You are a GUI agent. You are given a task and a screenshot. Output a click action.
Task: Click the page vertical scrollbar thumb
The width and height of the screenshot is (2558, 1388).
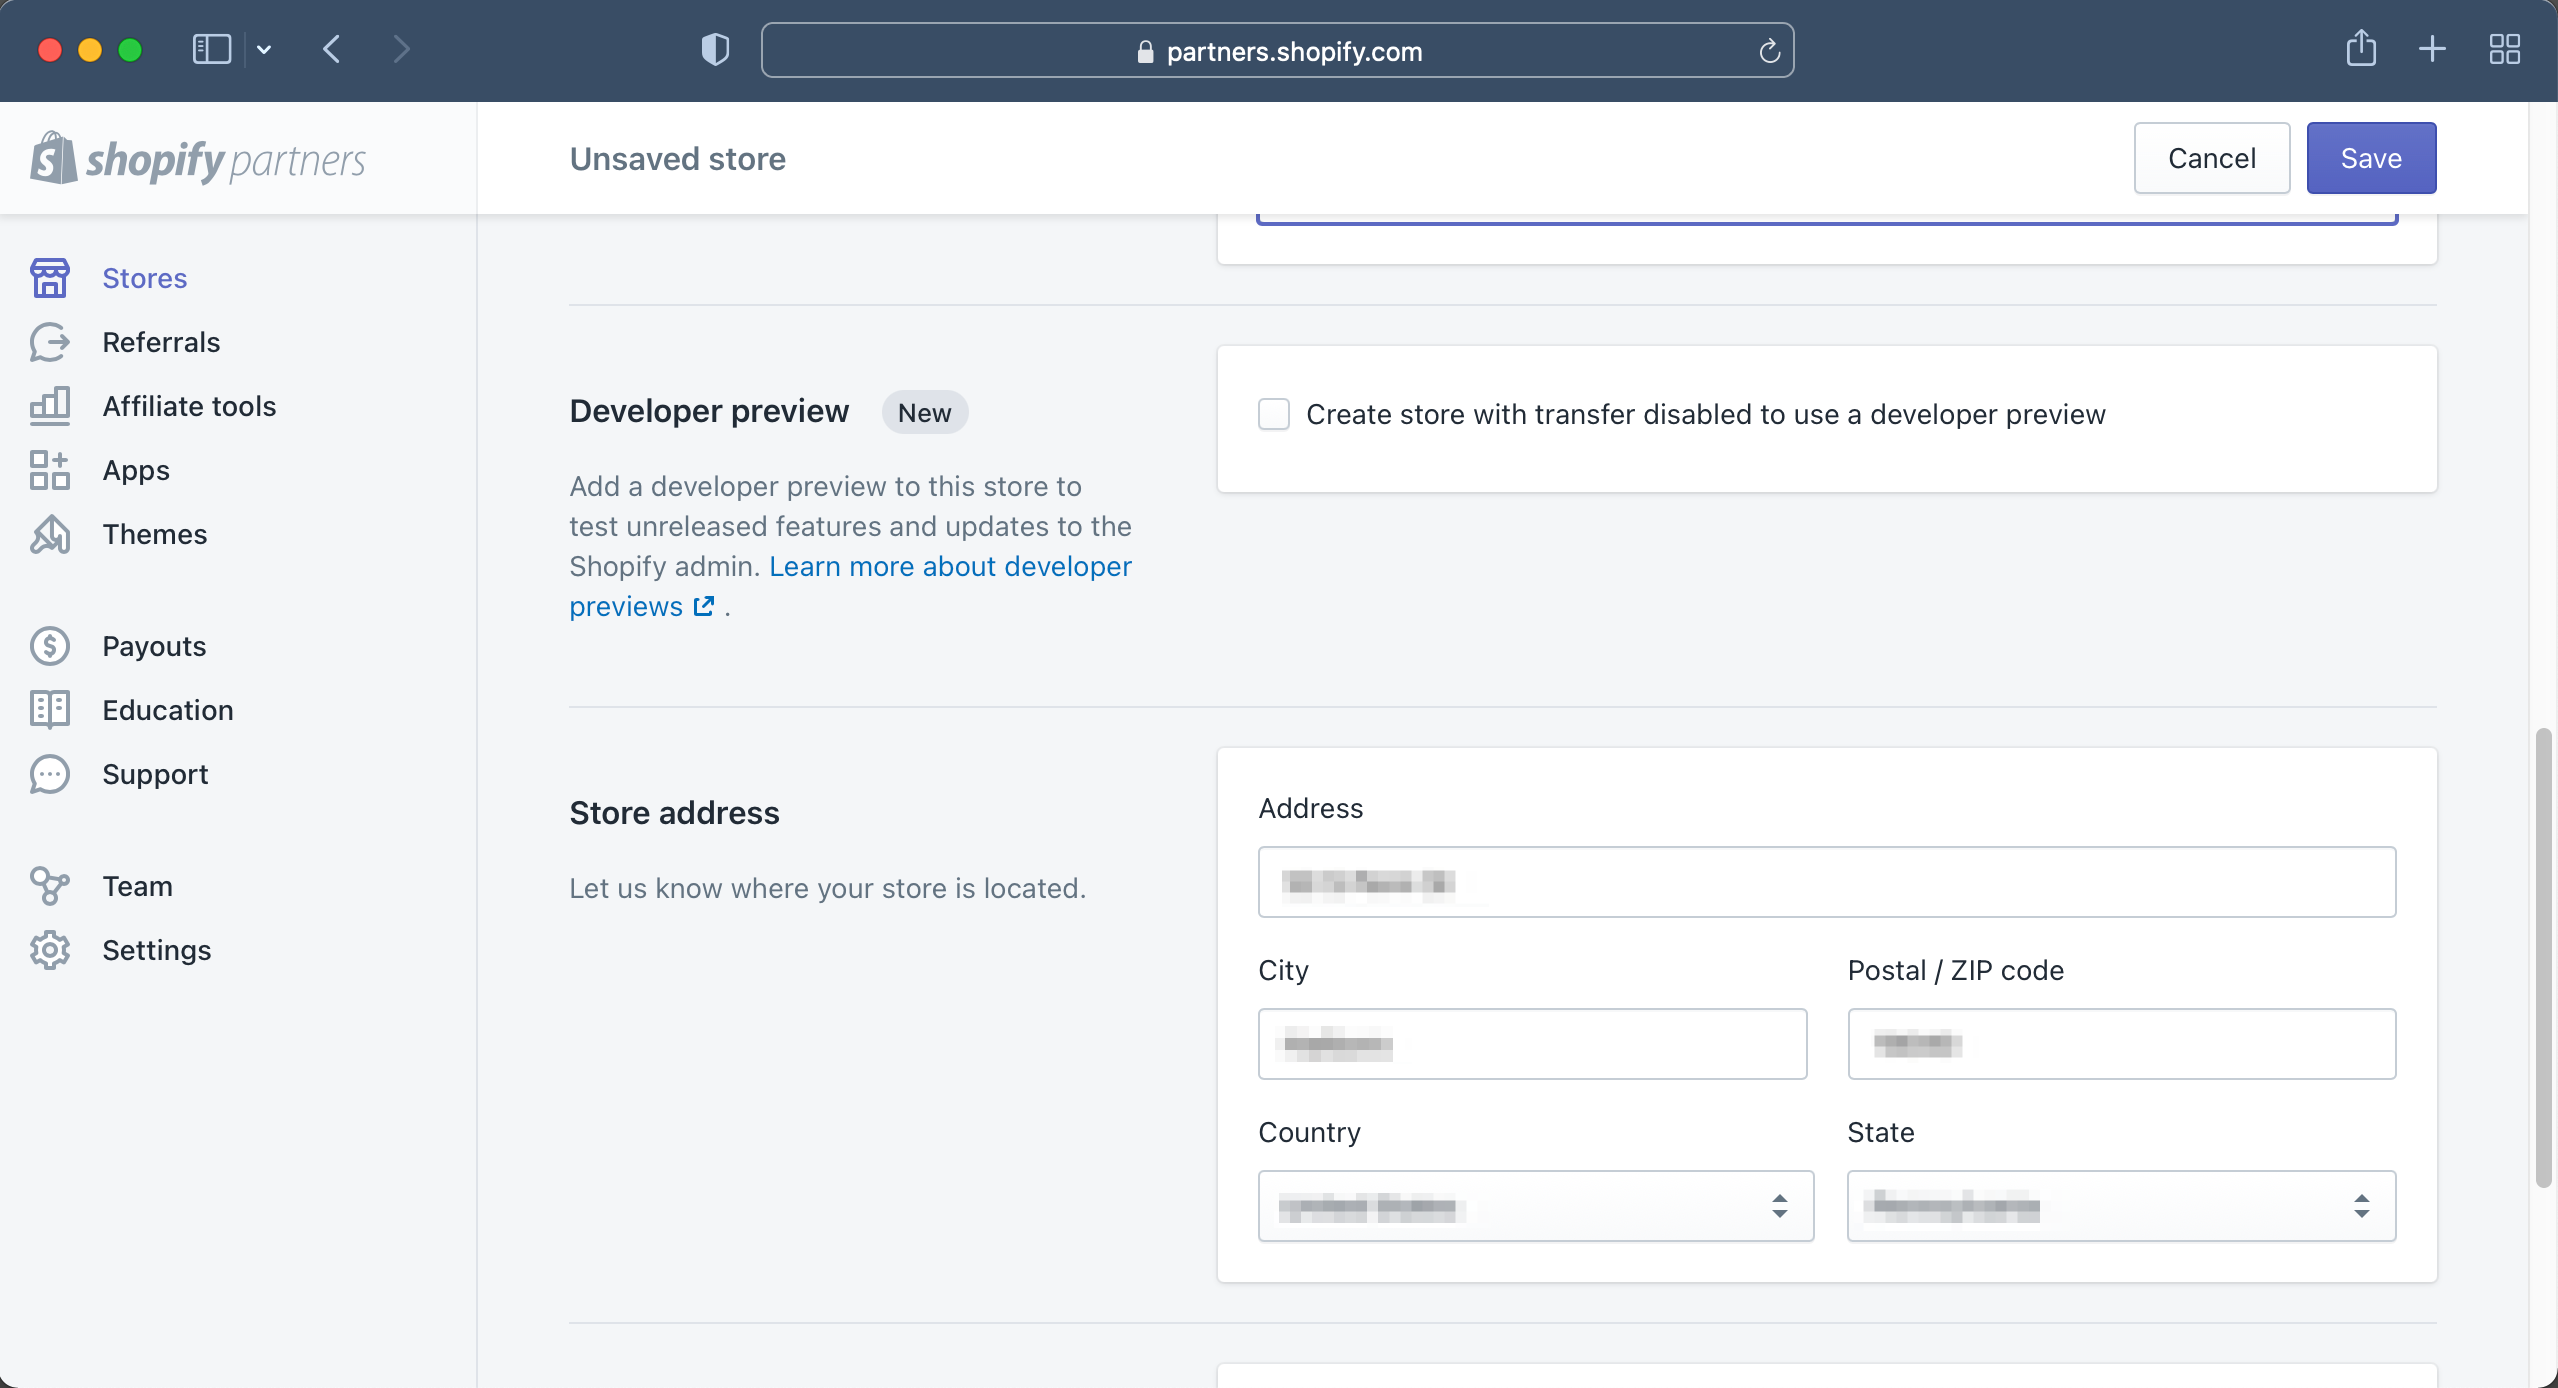pyautogui.click(x=2543, y=957)
